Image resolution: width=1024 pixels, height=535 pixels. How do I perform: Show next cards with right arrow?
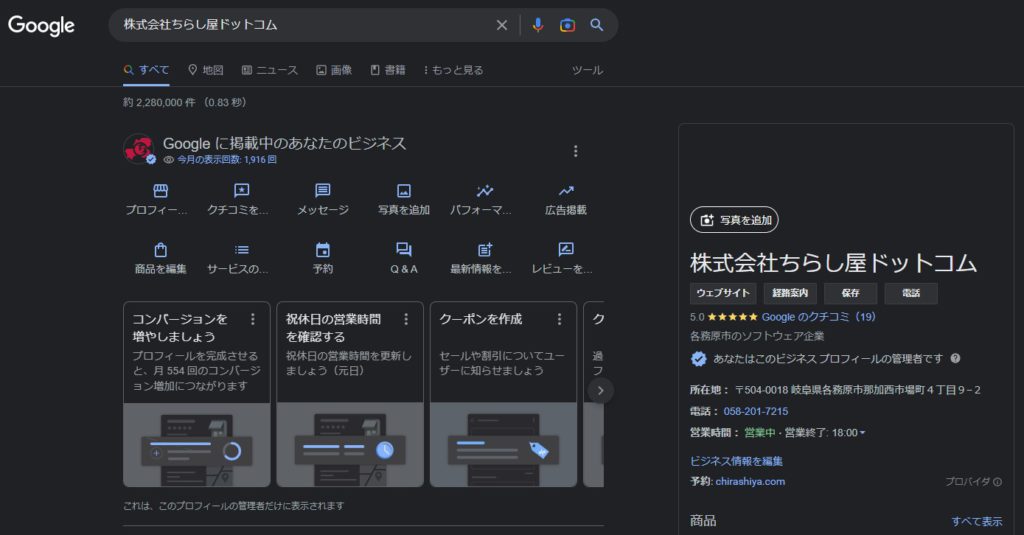(600, 391)
